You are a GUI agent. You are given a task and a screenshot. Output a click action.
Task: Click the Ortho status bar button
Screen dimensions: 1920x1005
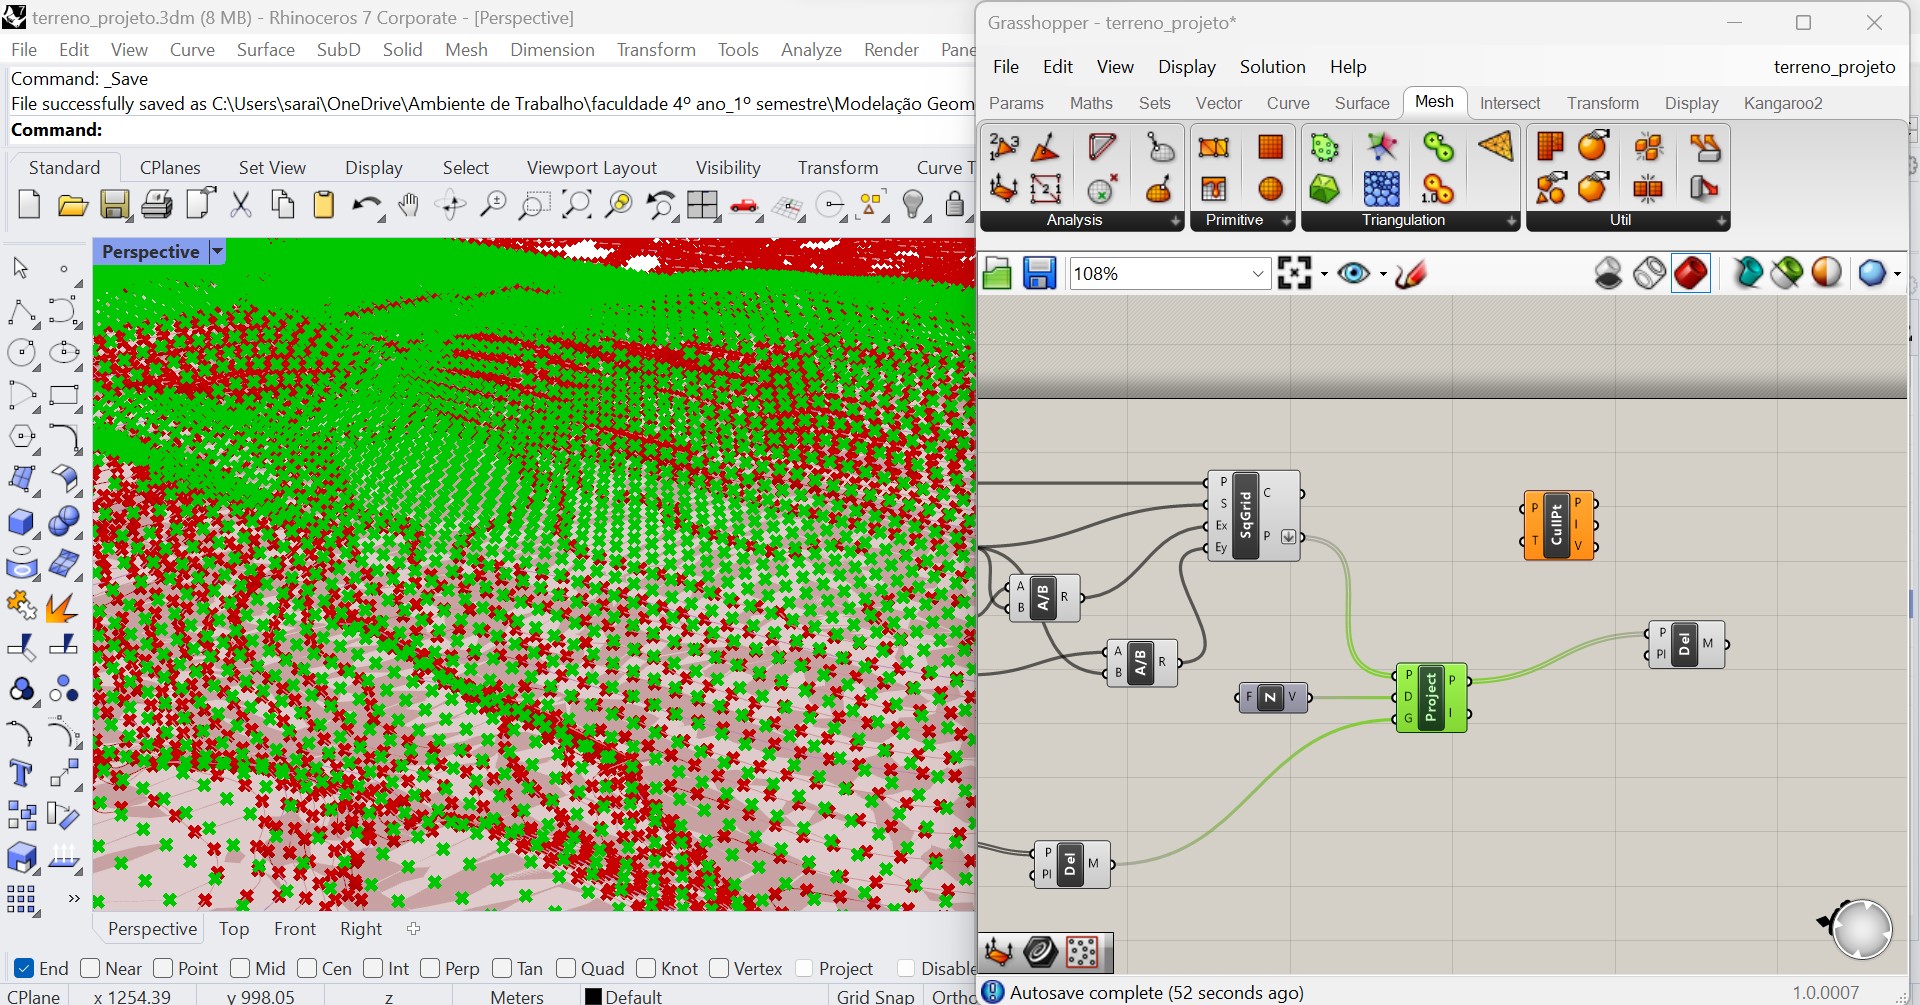953,996
